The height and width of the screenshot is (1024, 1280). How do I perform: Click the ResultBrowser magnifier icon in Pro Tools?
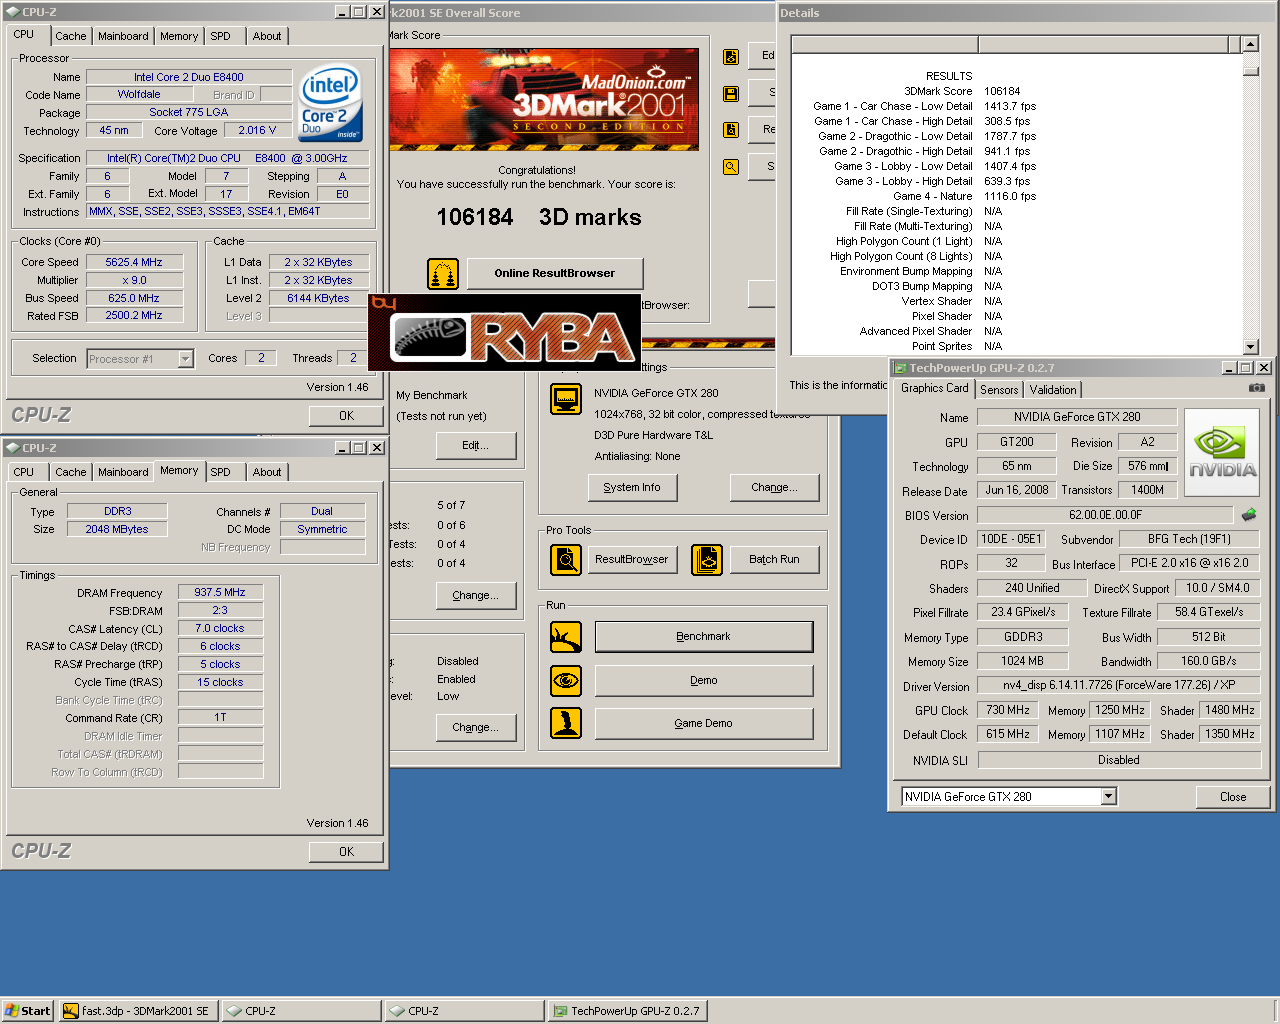coord(566,560)
